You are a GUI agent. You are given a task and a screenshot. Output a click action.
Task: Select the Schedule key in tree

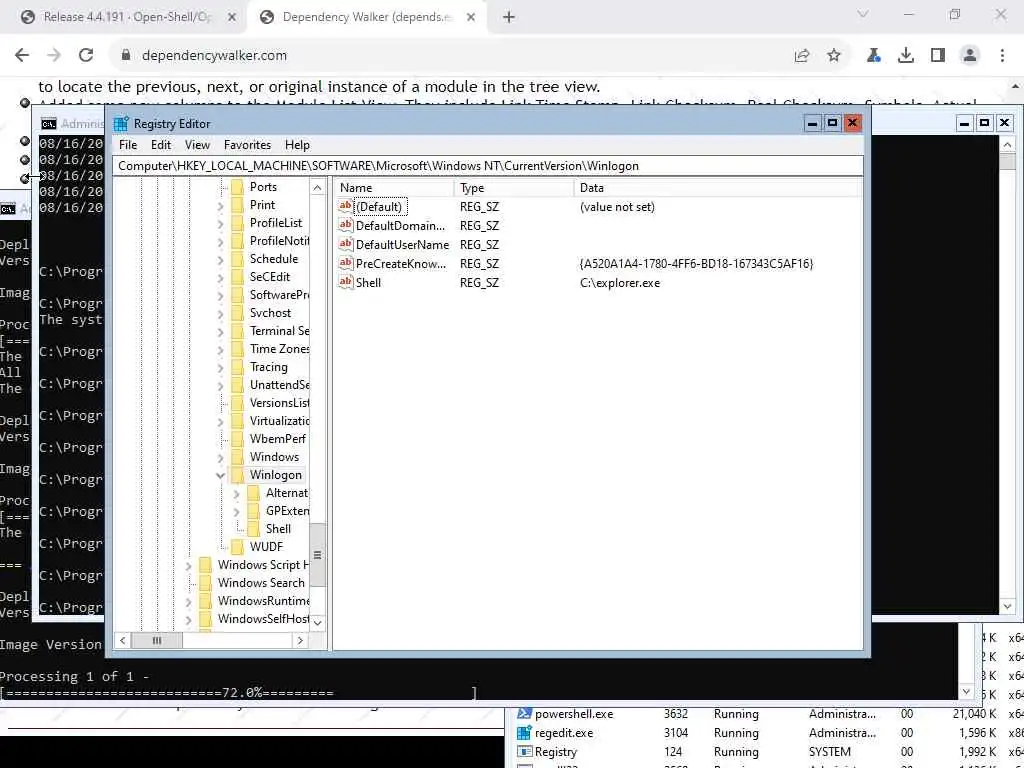(x=274, y=259)
